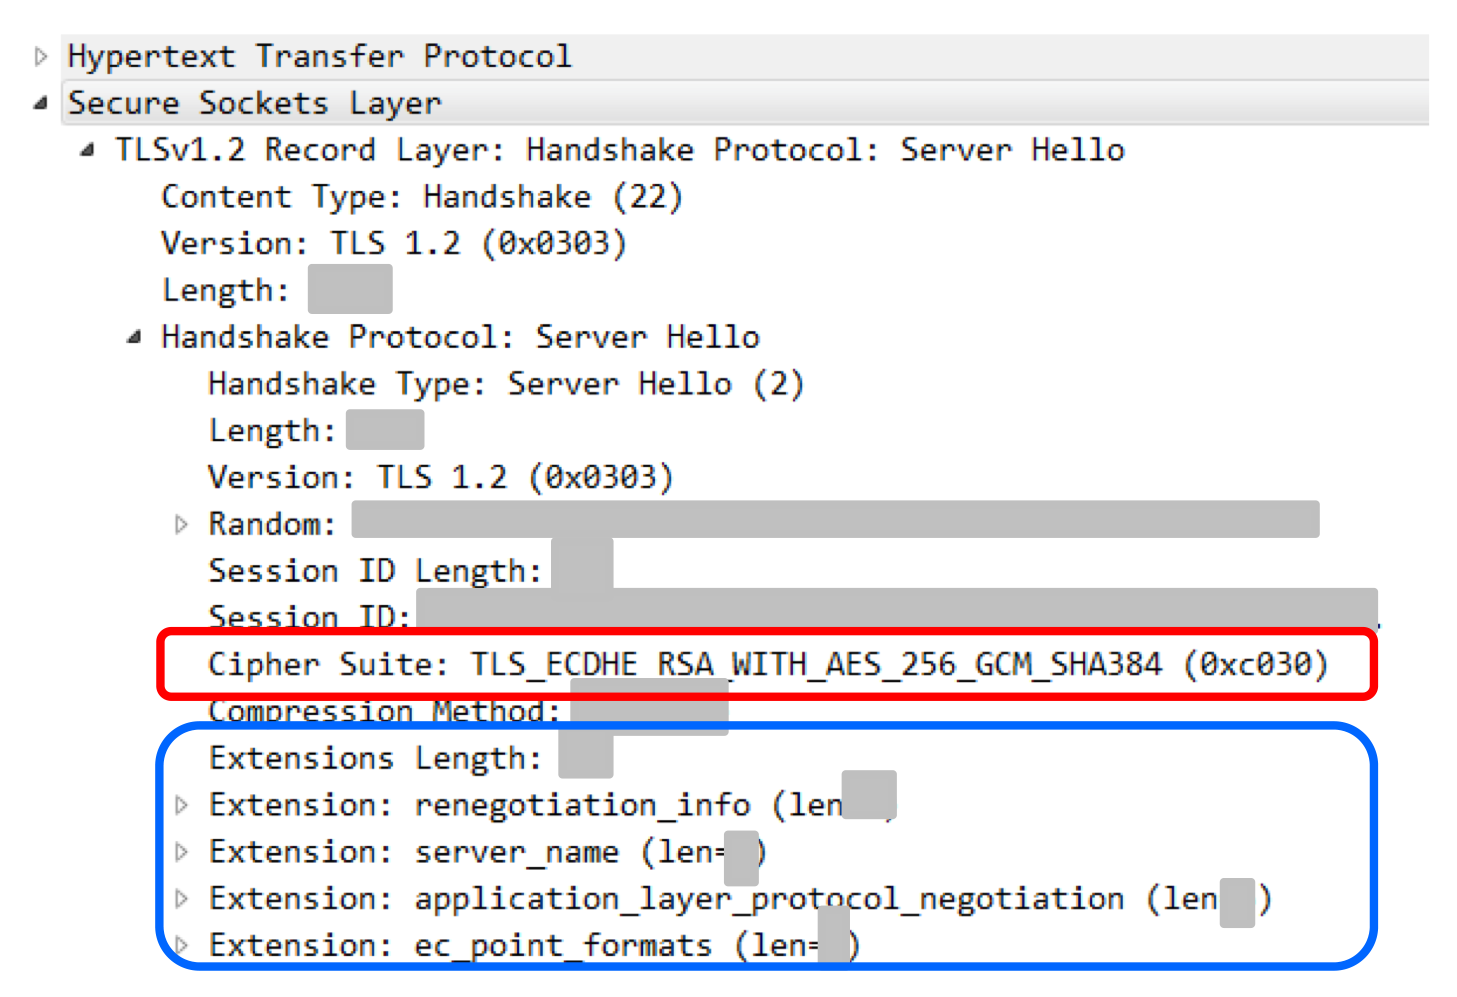Collapse the Secure Sockets Layer node
Screen dimensions: 1457x997
pos(40,103)
